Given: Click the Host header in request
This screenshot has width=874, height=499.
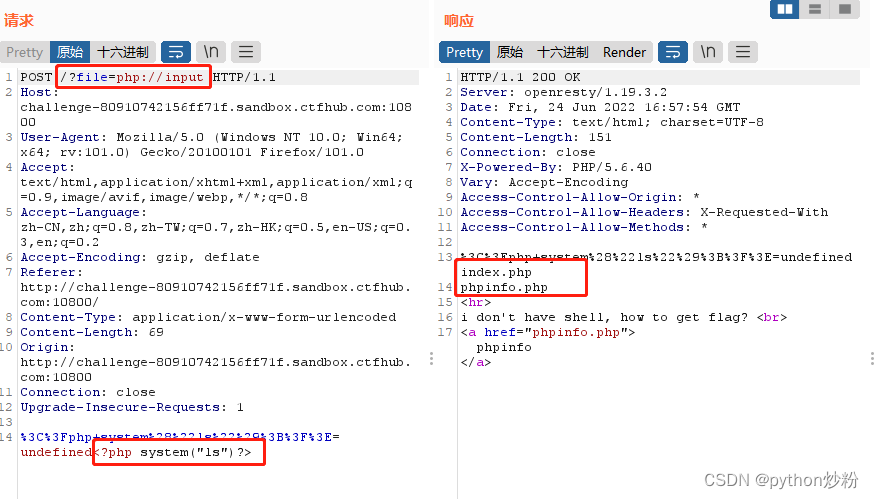Looking at the screenshot, I should coord(40,92).
